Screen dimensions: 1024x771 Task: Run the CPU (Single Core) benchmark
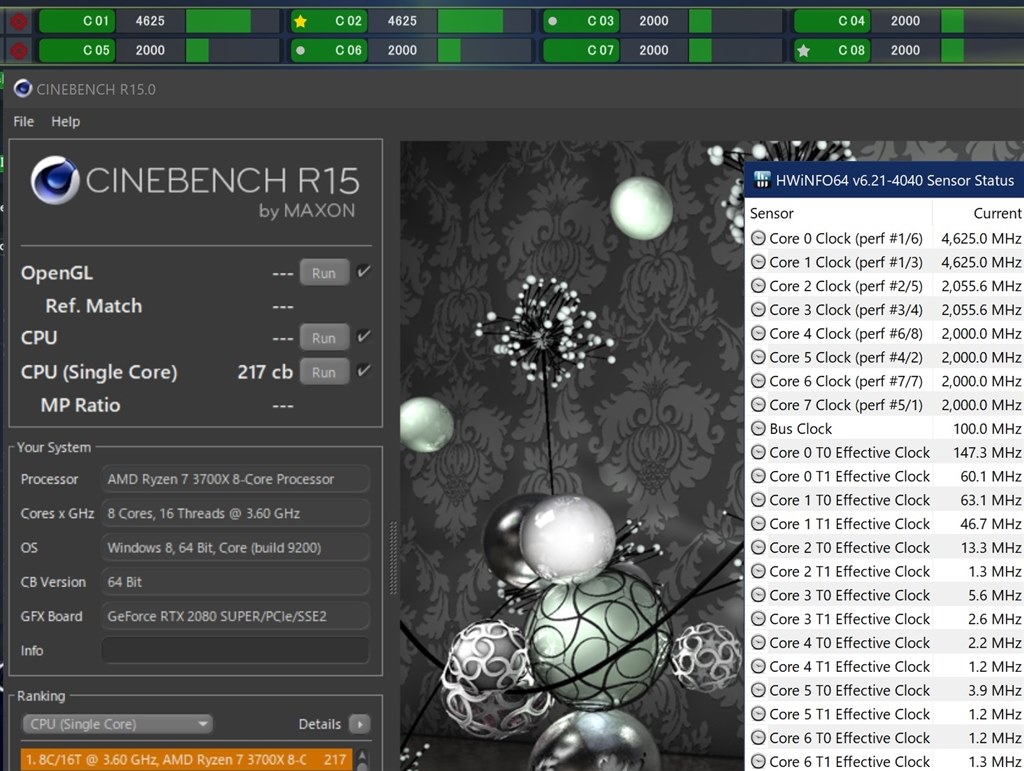coord(324,372)
